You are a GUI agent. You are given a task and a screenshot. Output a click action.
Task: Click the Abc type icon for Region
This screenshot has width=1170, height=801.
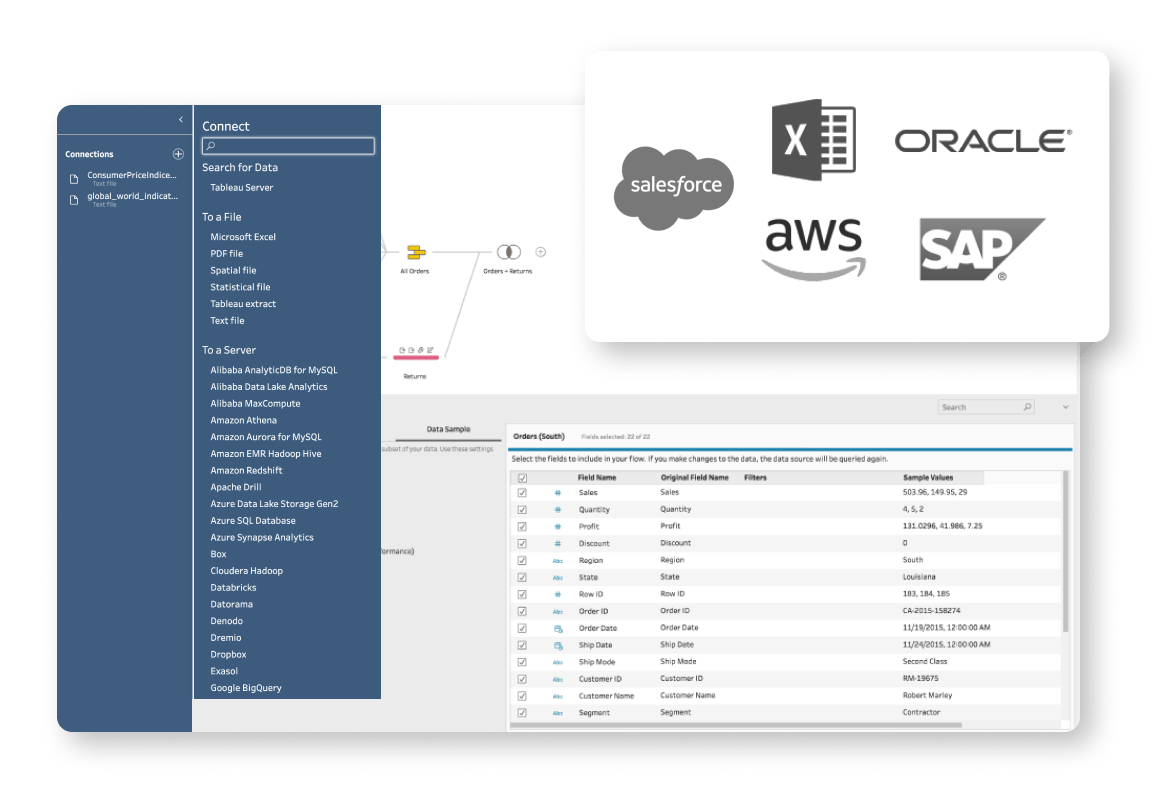click(557, 561)
